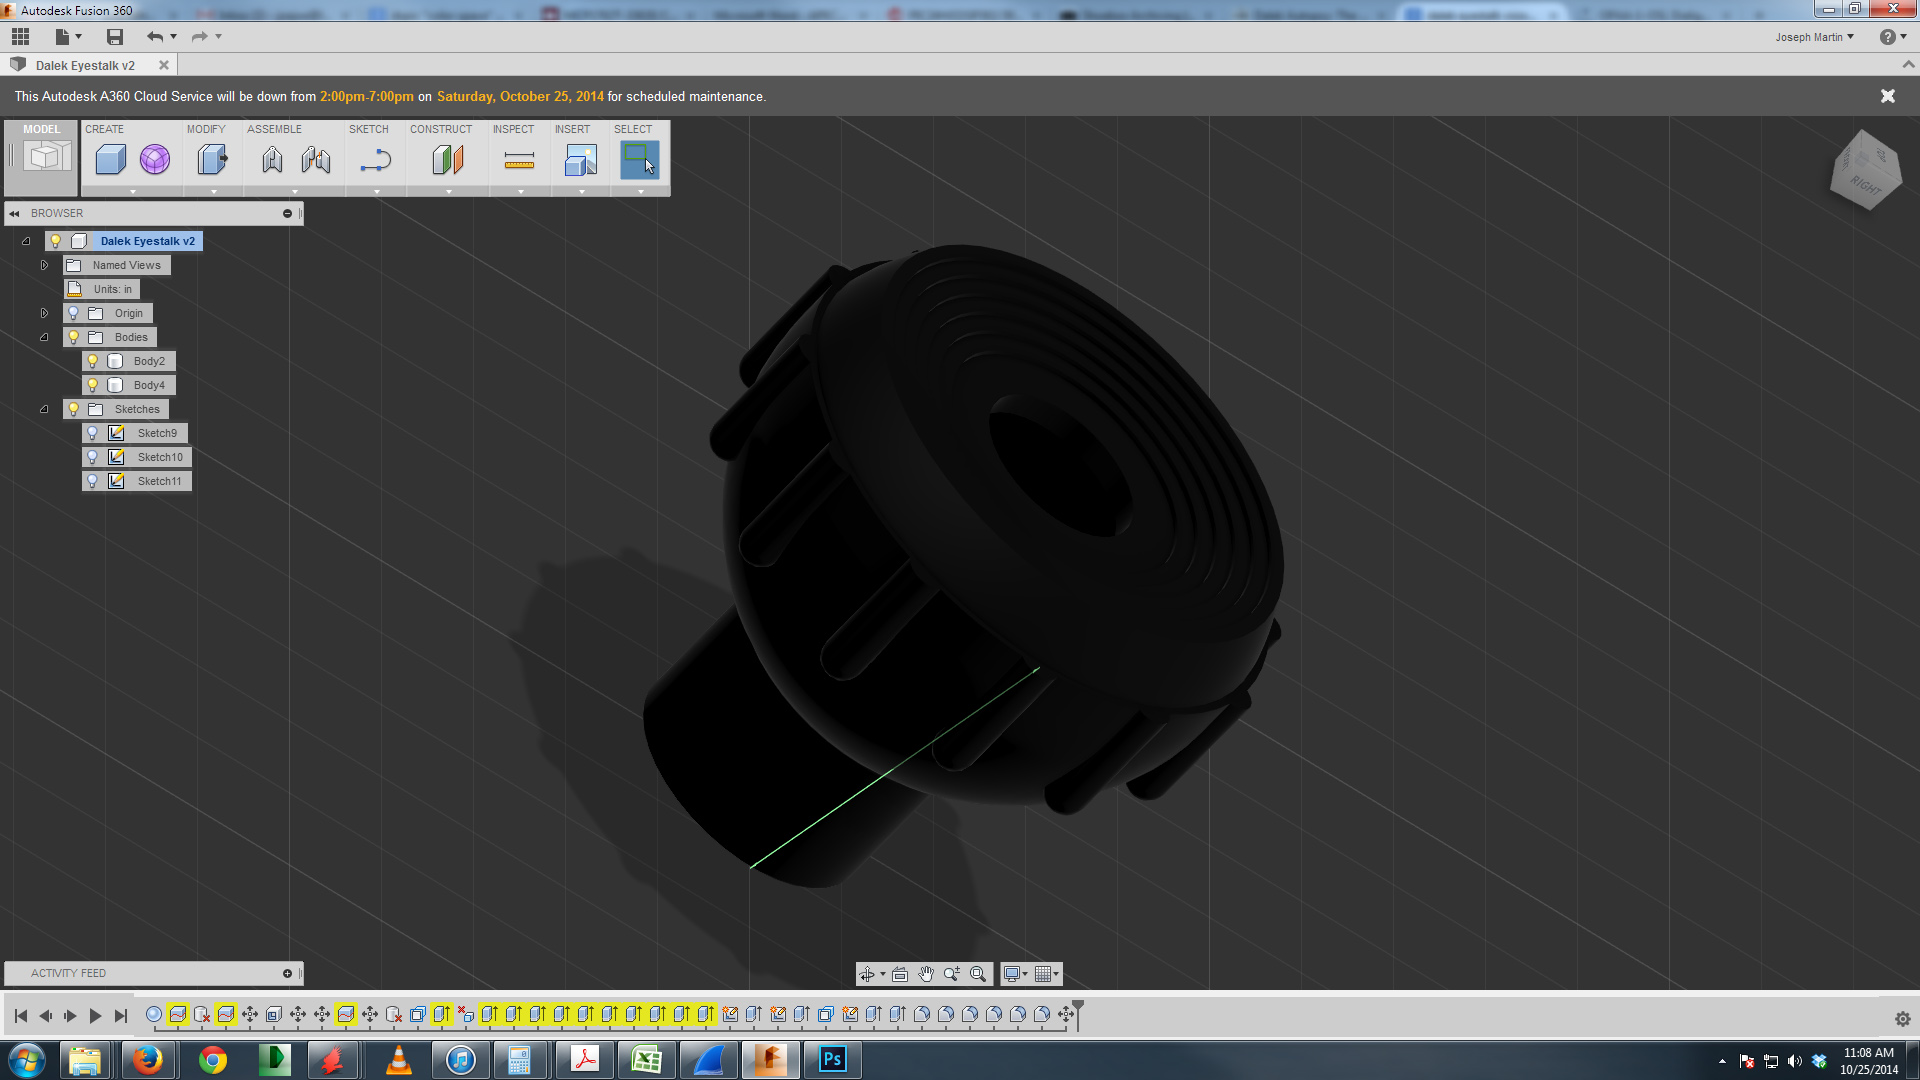Toggle visibility bulb for Bodies folder
The width and height of the screenshot is (1920, 1080).
pyautogui.click(x=74, y=337)
